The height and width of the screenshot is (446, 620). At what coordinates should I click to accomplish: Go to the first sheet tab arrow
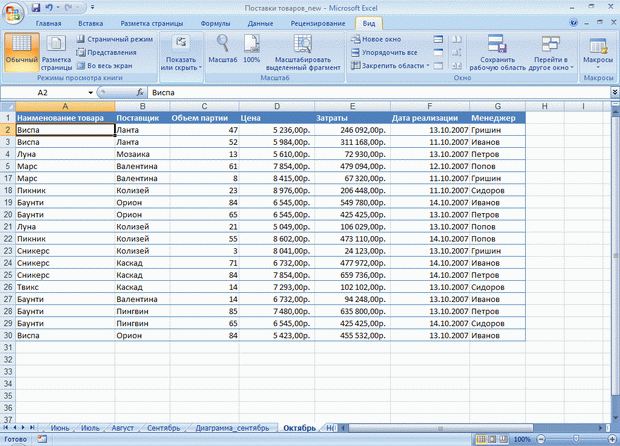pyautogui.click(x=6, y=427)
